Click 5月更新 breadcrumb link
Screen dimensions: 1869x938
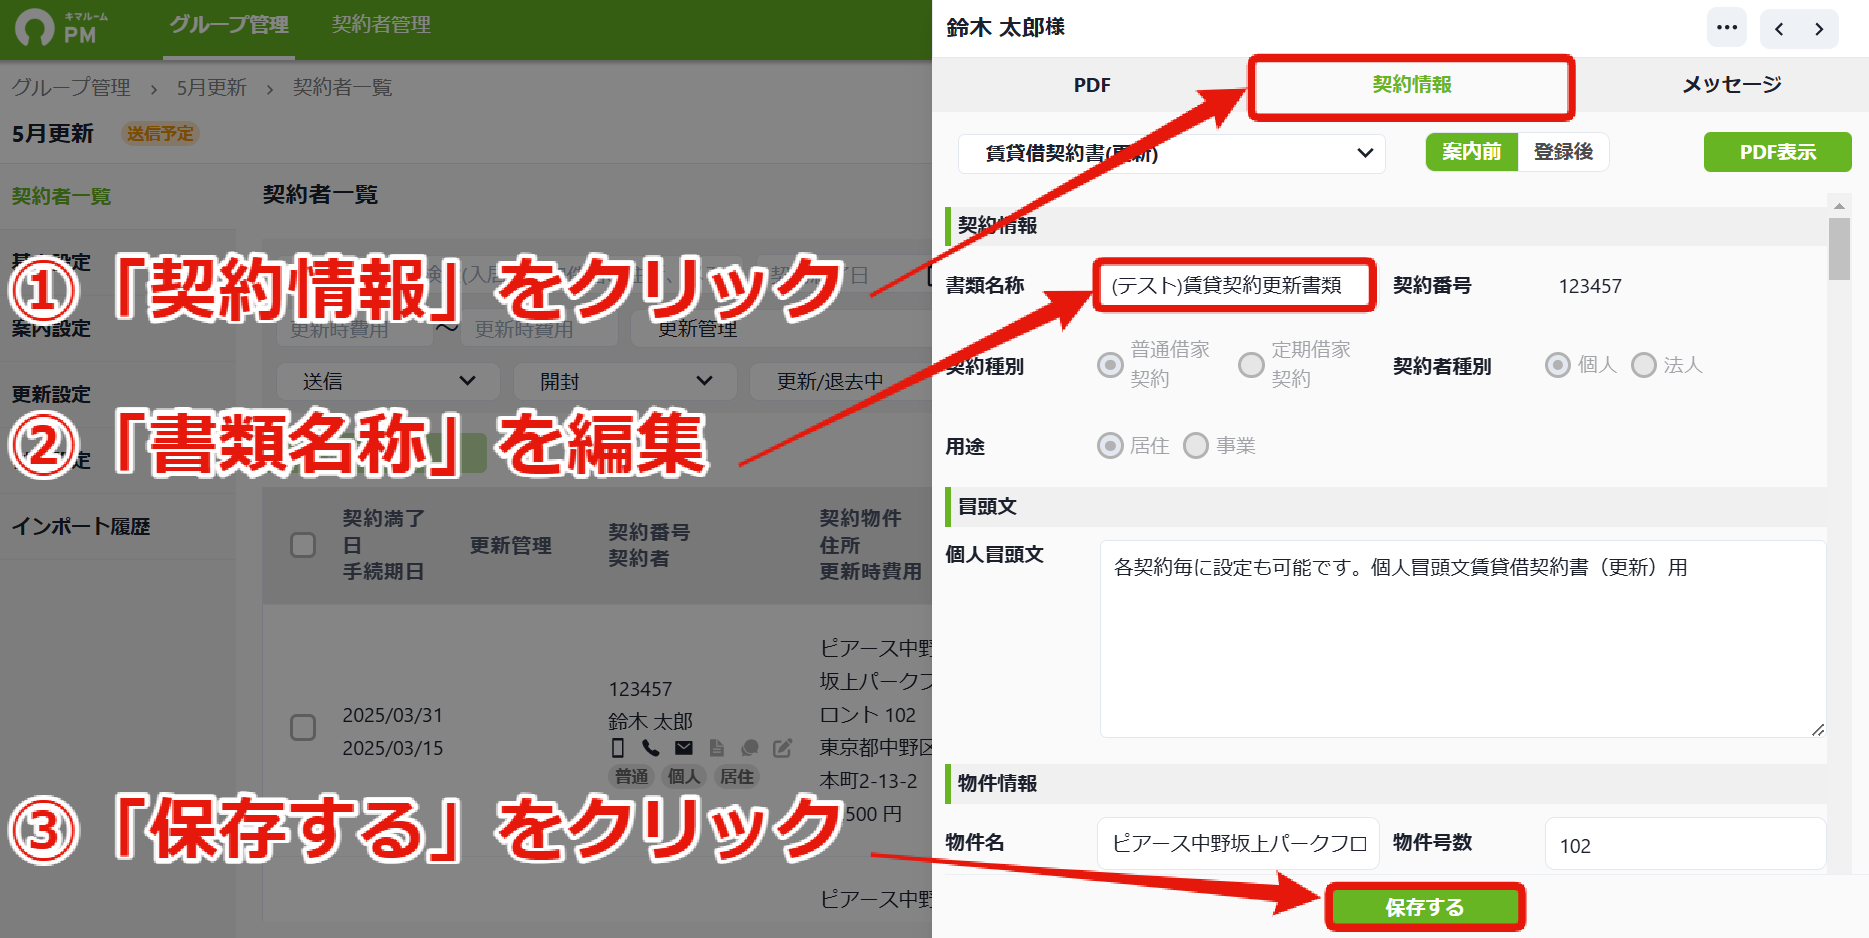point(211,88)
